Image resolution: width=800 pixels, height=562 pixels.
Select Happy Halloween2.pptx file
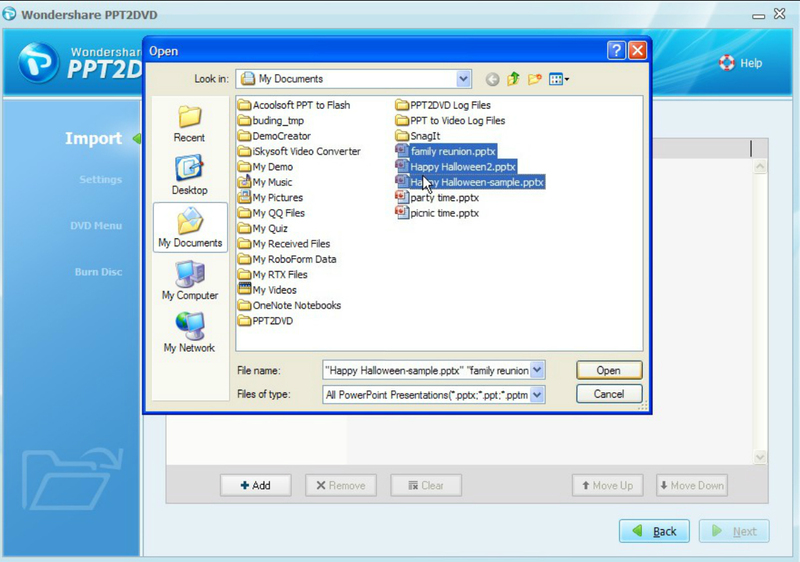click(456, 167)
